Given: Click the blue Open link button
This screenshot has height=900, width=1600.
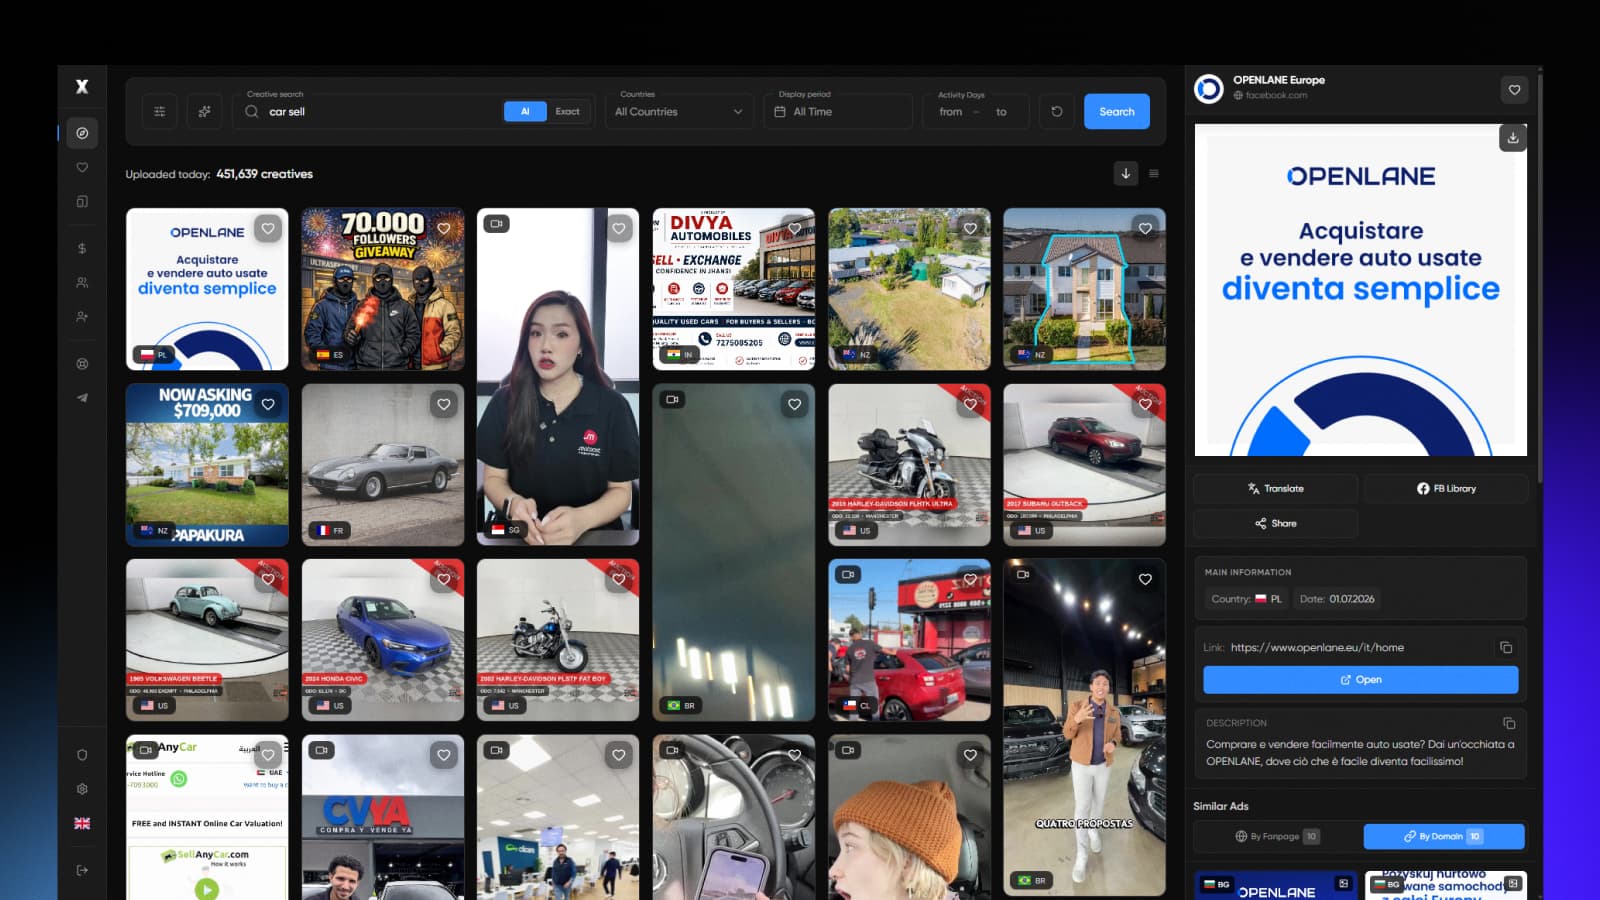Looking at the screenshot, I should (x=1360, y=680).
